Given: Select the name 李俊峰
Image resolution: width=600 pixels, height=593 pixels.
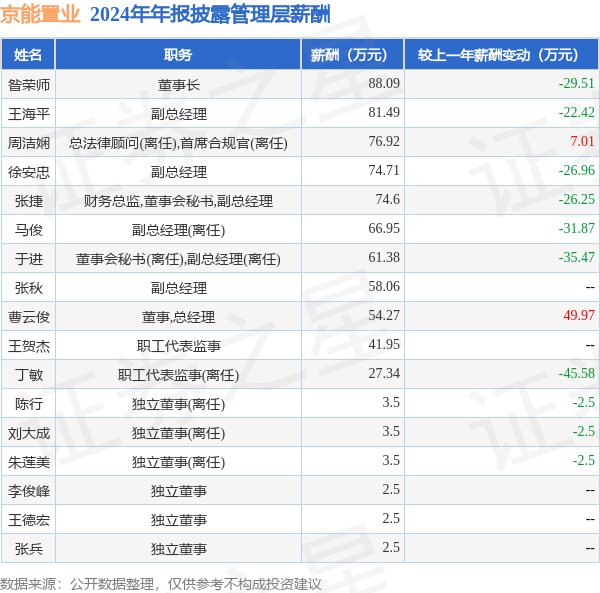Looking at the screenshot, I should 29,491.
